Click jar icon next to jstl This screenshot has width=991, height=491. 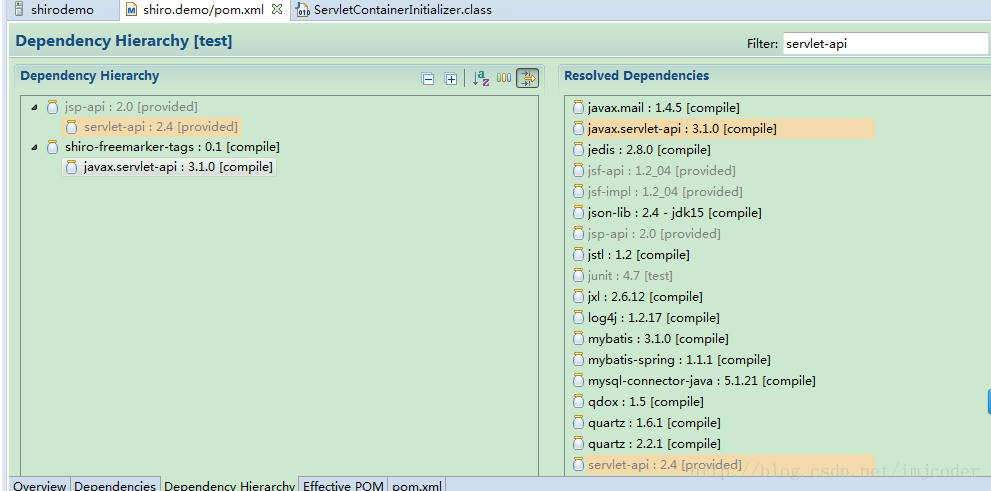pyautogui.click(x=578, y=255)
